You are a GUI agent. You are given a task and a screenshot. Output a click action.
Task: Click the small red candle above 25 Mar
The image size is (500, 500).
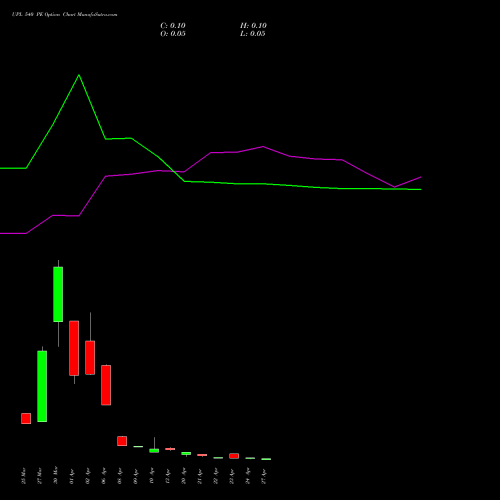tap(26, 418)
